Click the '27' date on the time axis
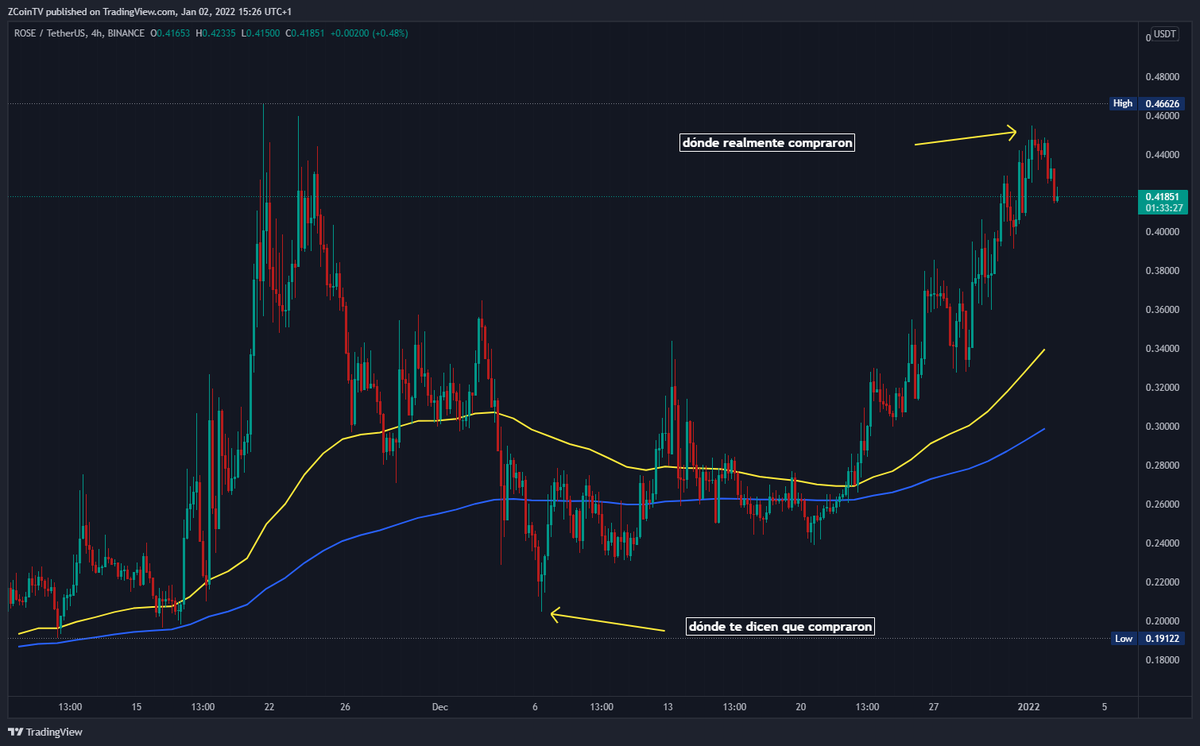This screenshot has height=746, width=1200. [933, 707]
